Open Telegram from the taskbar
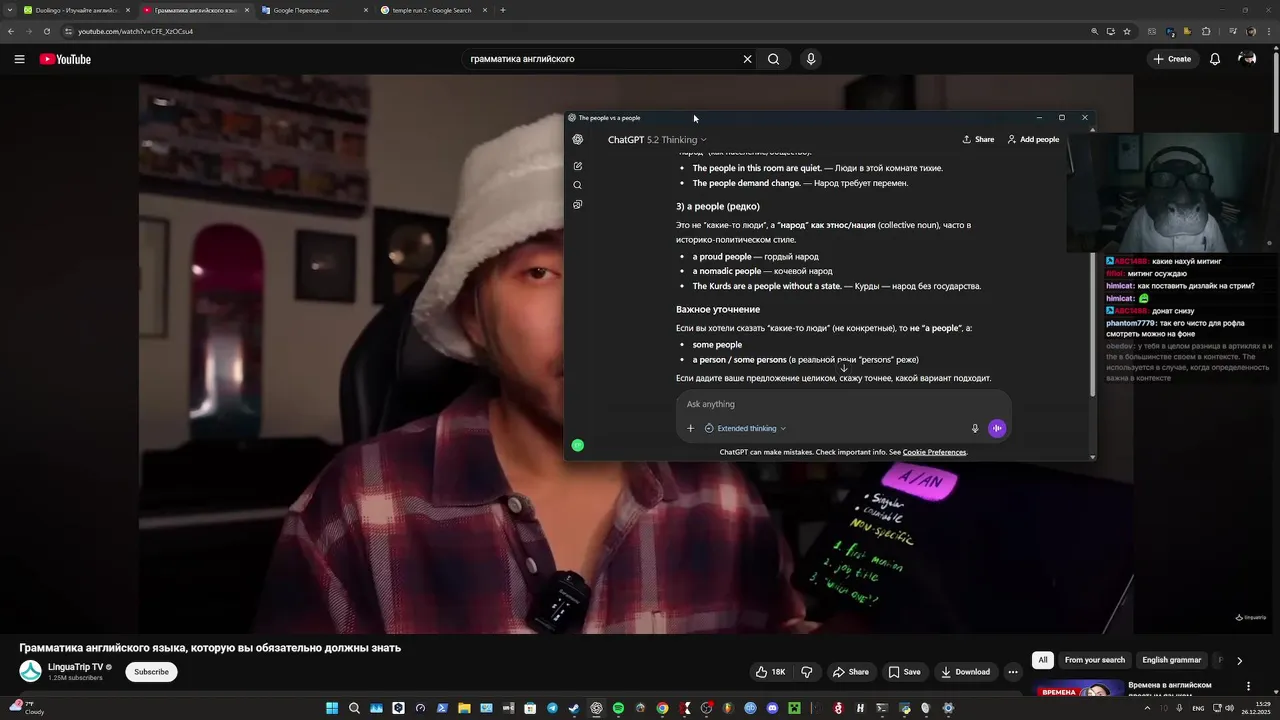 click(x=552, y=709)
